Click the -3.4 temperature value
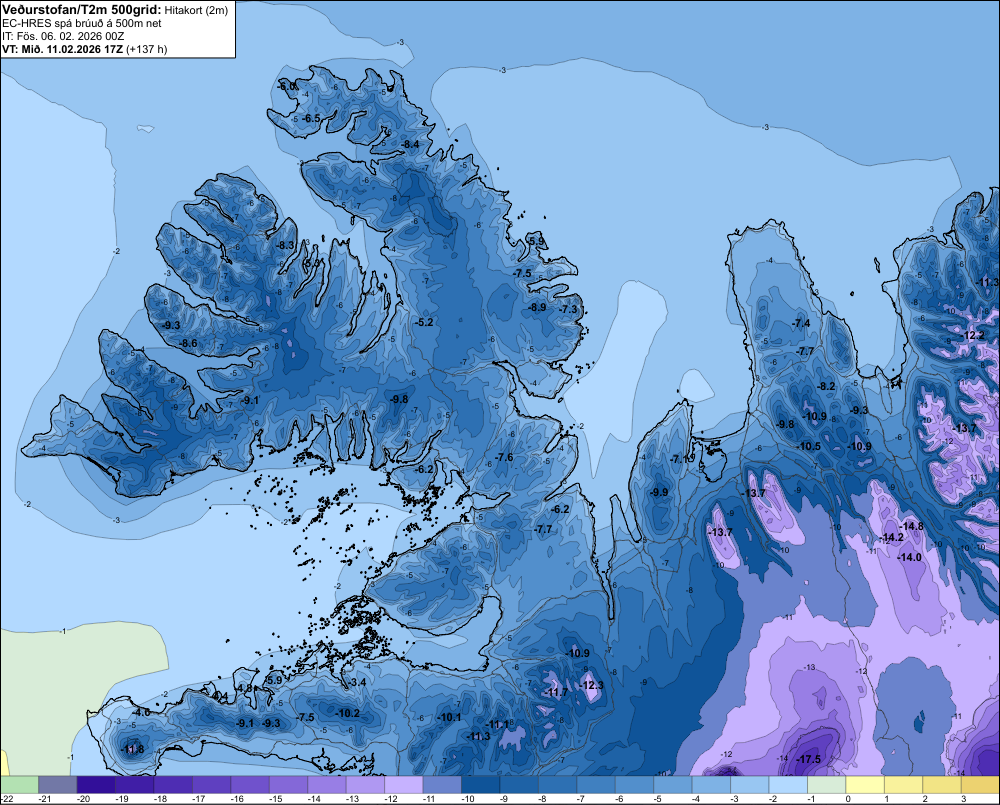The image size is (1000, 805). click(x=358, y=683)
